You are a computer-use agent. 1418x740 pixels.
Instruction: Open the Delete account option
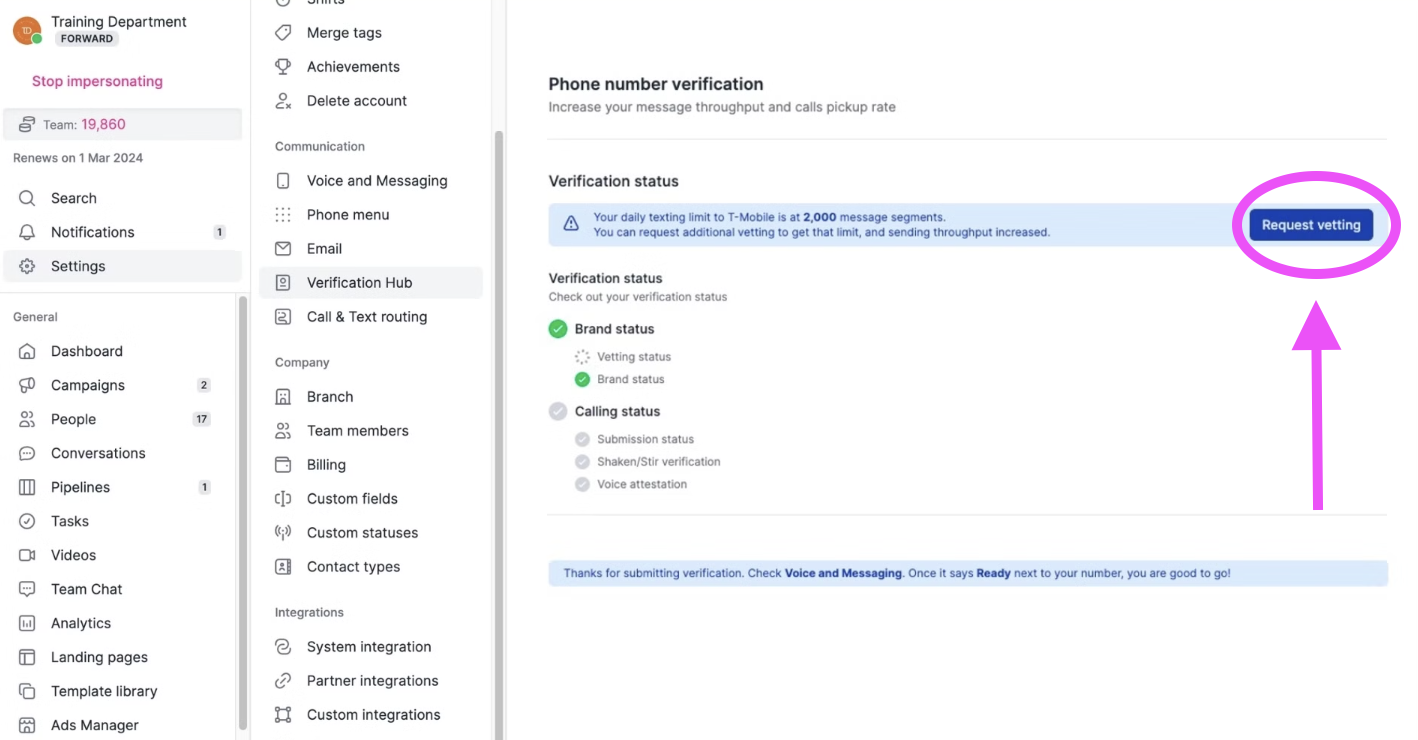(356, 100)
